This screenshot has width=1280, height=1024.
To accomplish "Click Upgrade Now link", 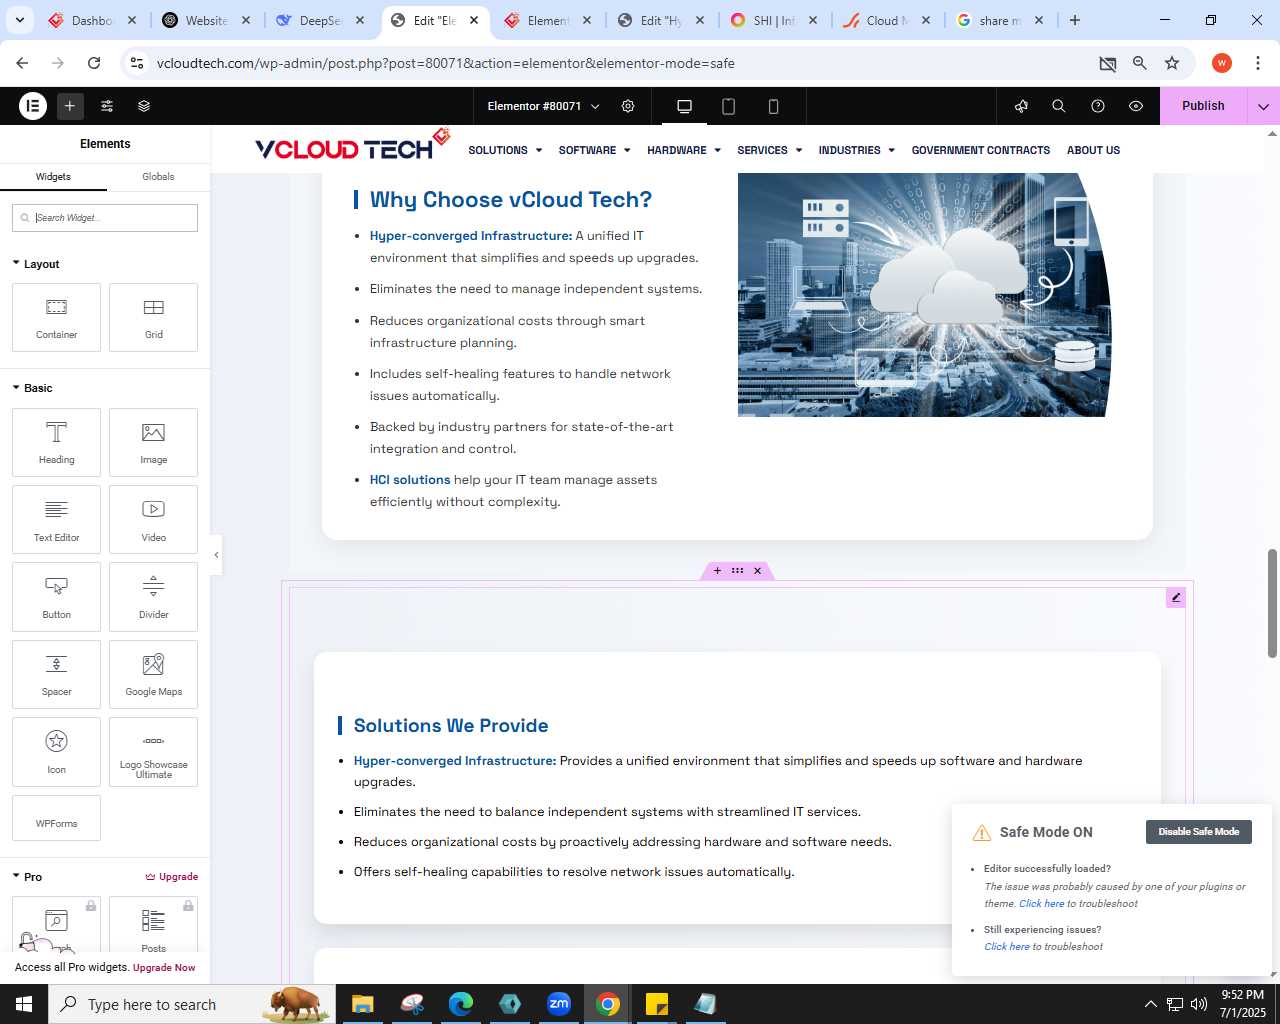I will pos(164,968).
